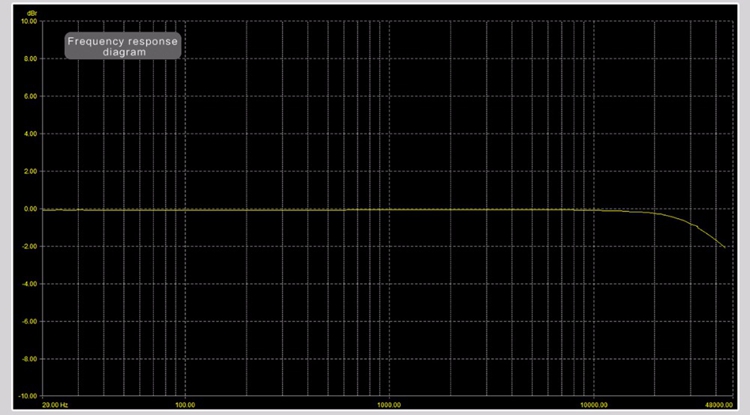Click the 10000.00 frequency label

tap(594, 405)
